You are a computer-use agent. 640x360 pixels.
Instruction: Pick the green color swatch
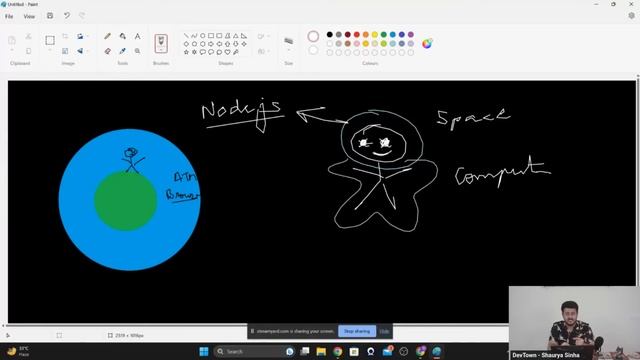[x=384, y=34]
